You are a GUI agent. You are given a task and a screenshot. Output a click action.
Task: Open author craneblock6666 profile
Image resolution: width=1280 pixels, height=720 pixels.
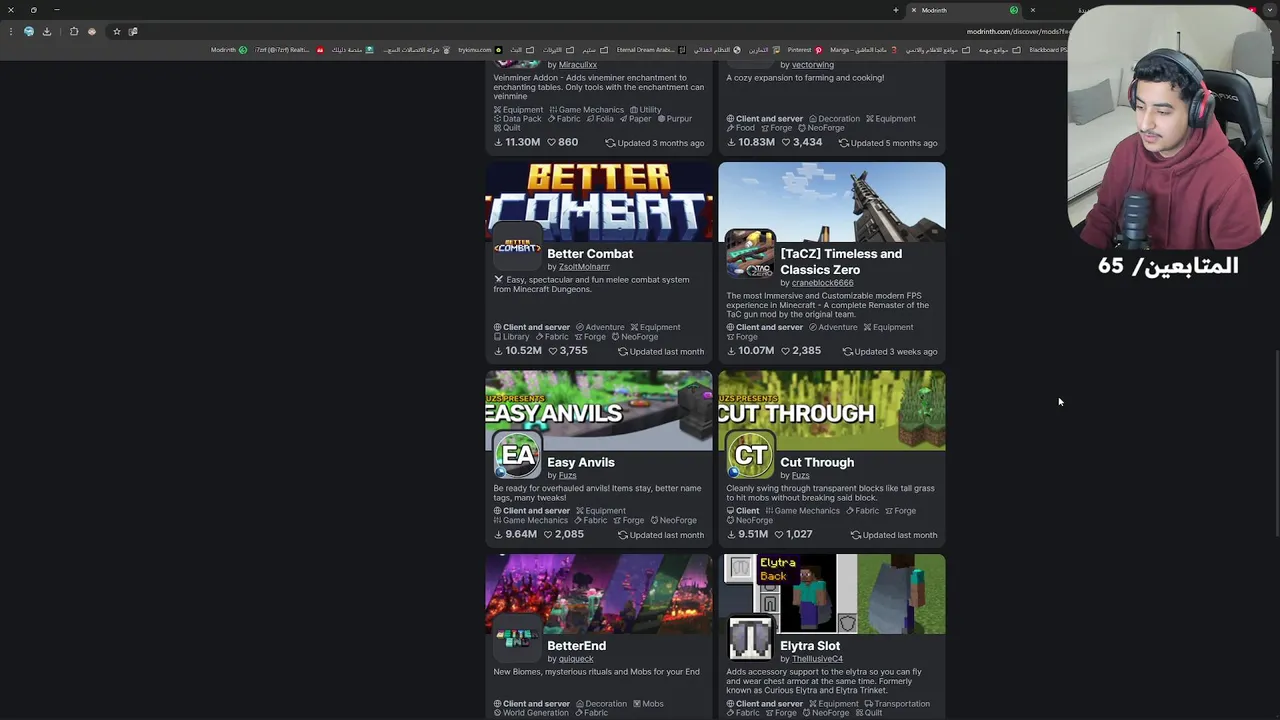click(823, 283)
